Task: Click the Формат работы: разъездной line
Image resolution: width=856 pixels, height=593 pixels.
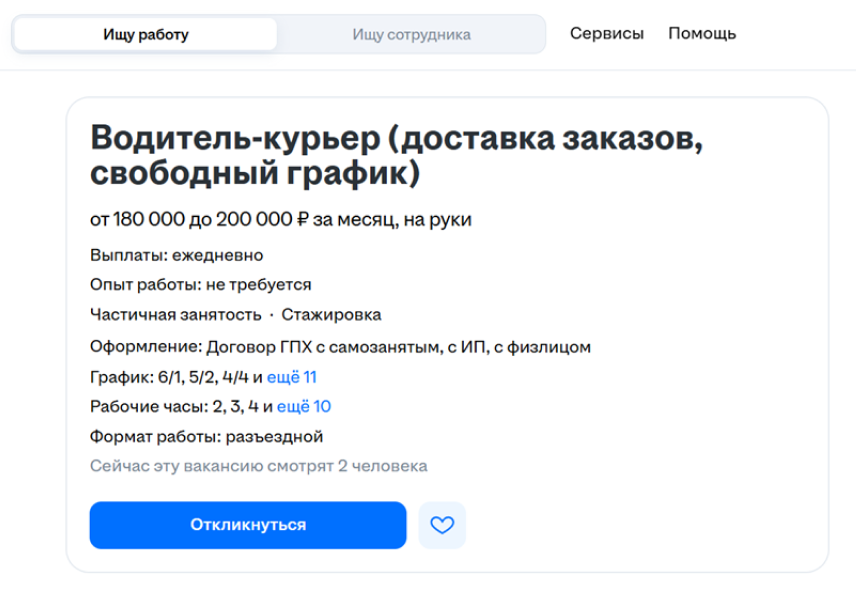Action: click(206, 436)
